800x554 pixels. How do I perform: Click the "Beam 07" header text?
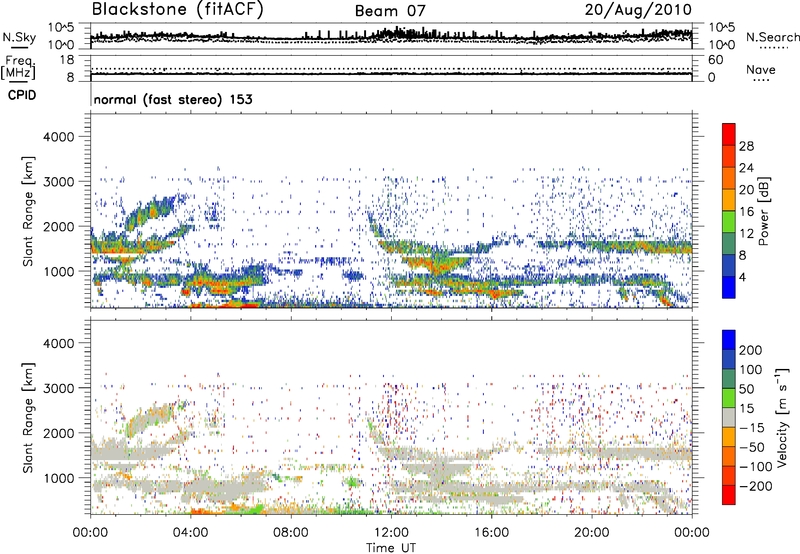[x=390, y=11]
